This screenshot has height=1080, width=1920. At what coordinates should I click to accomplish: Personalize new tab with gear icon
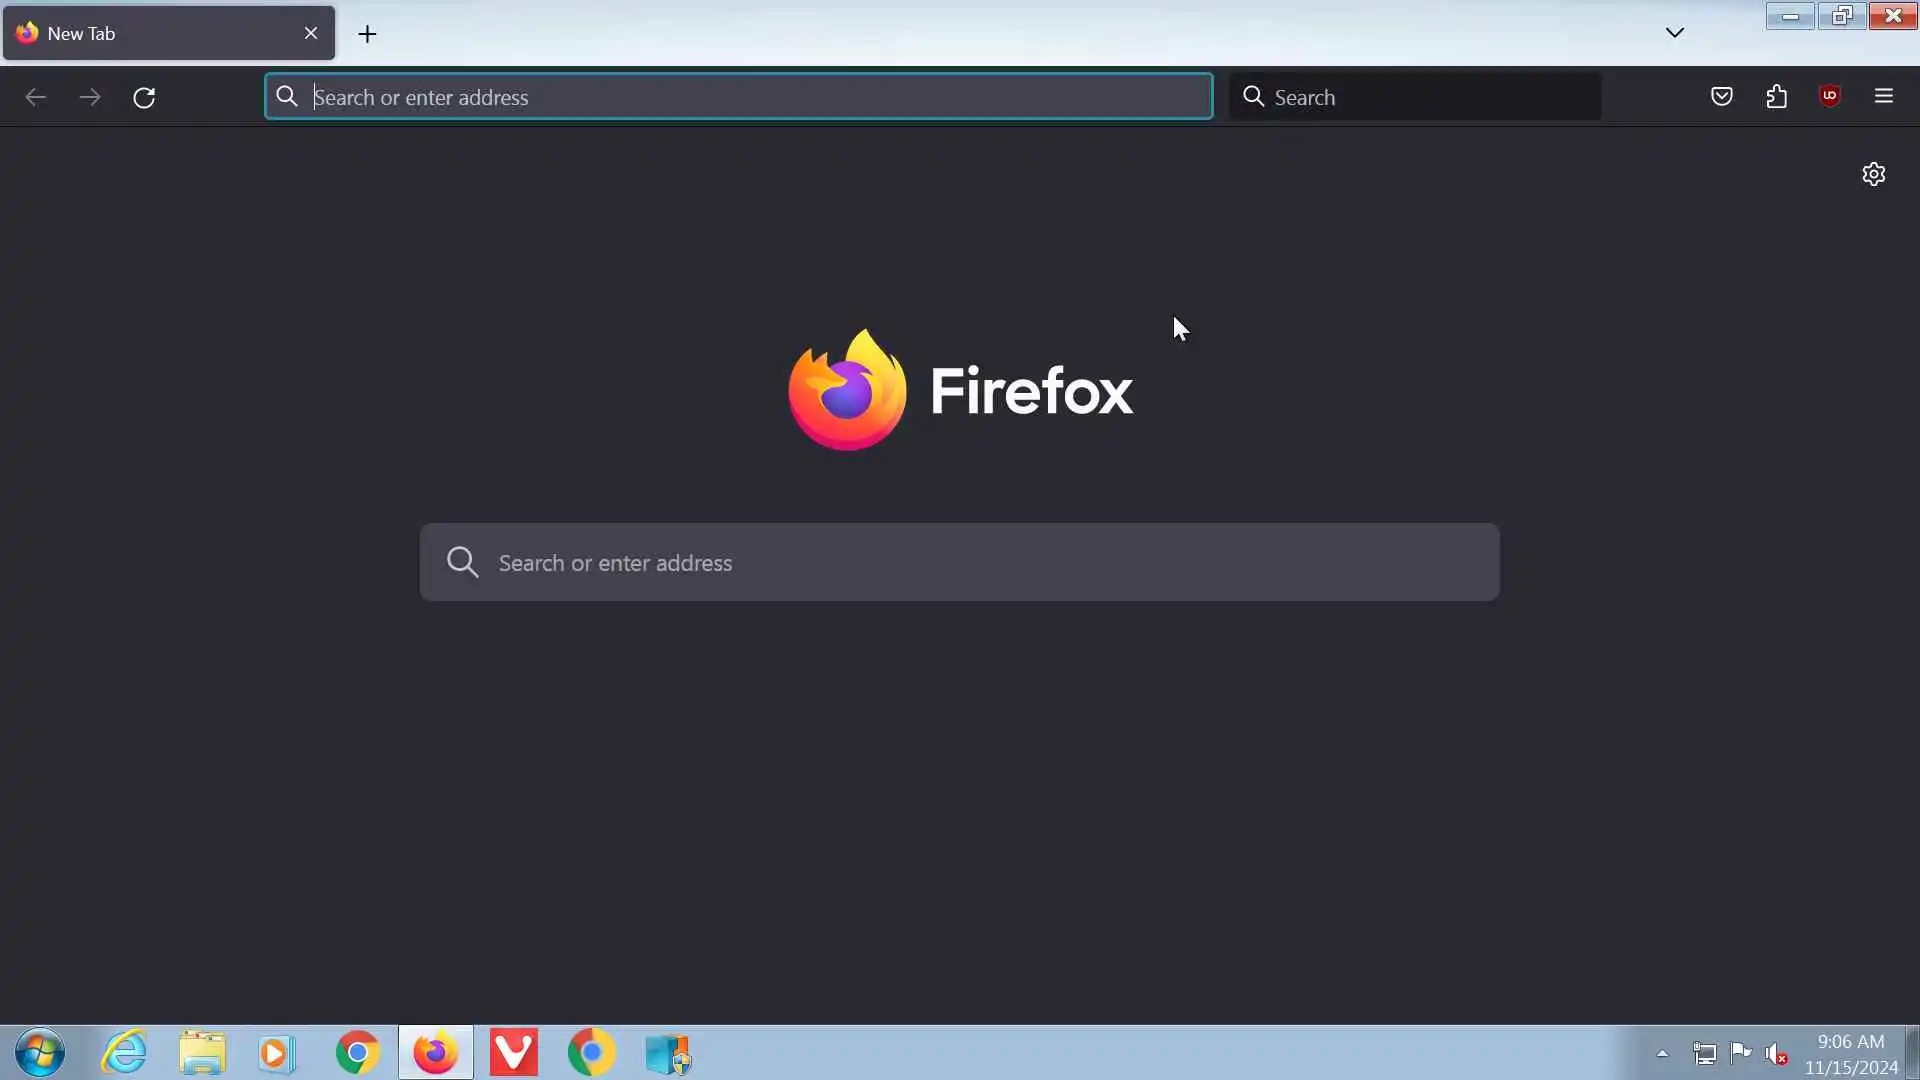pyautogui.click(x=1874, y=174)
